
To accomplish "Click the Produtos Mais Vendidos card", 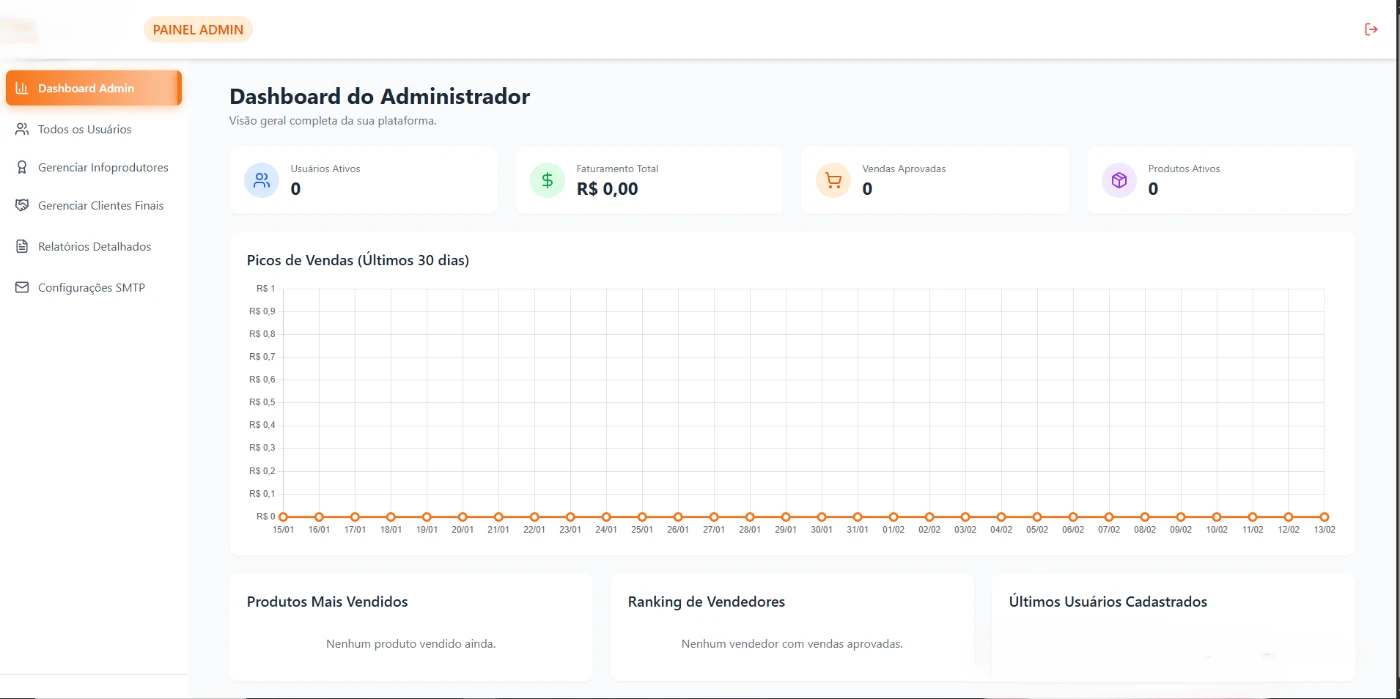I will (410, 625).
